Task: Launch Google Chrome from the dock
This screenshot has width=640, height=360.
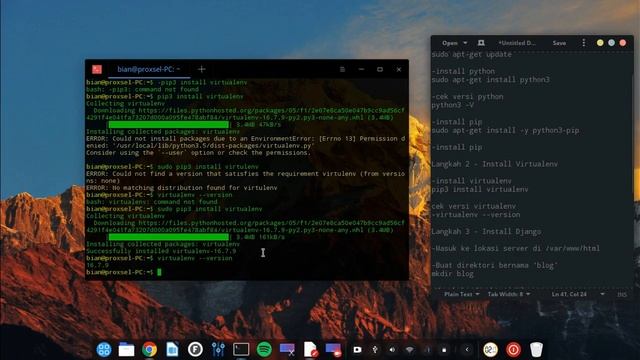Action: pyautogui.click(x=149, y=349)
